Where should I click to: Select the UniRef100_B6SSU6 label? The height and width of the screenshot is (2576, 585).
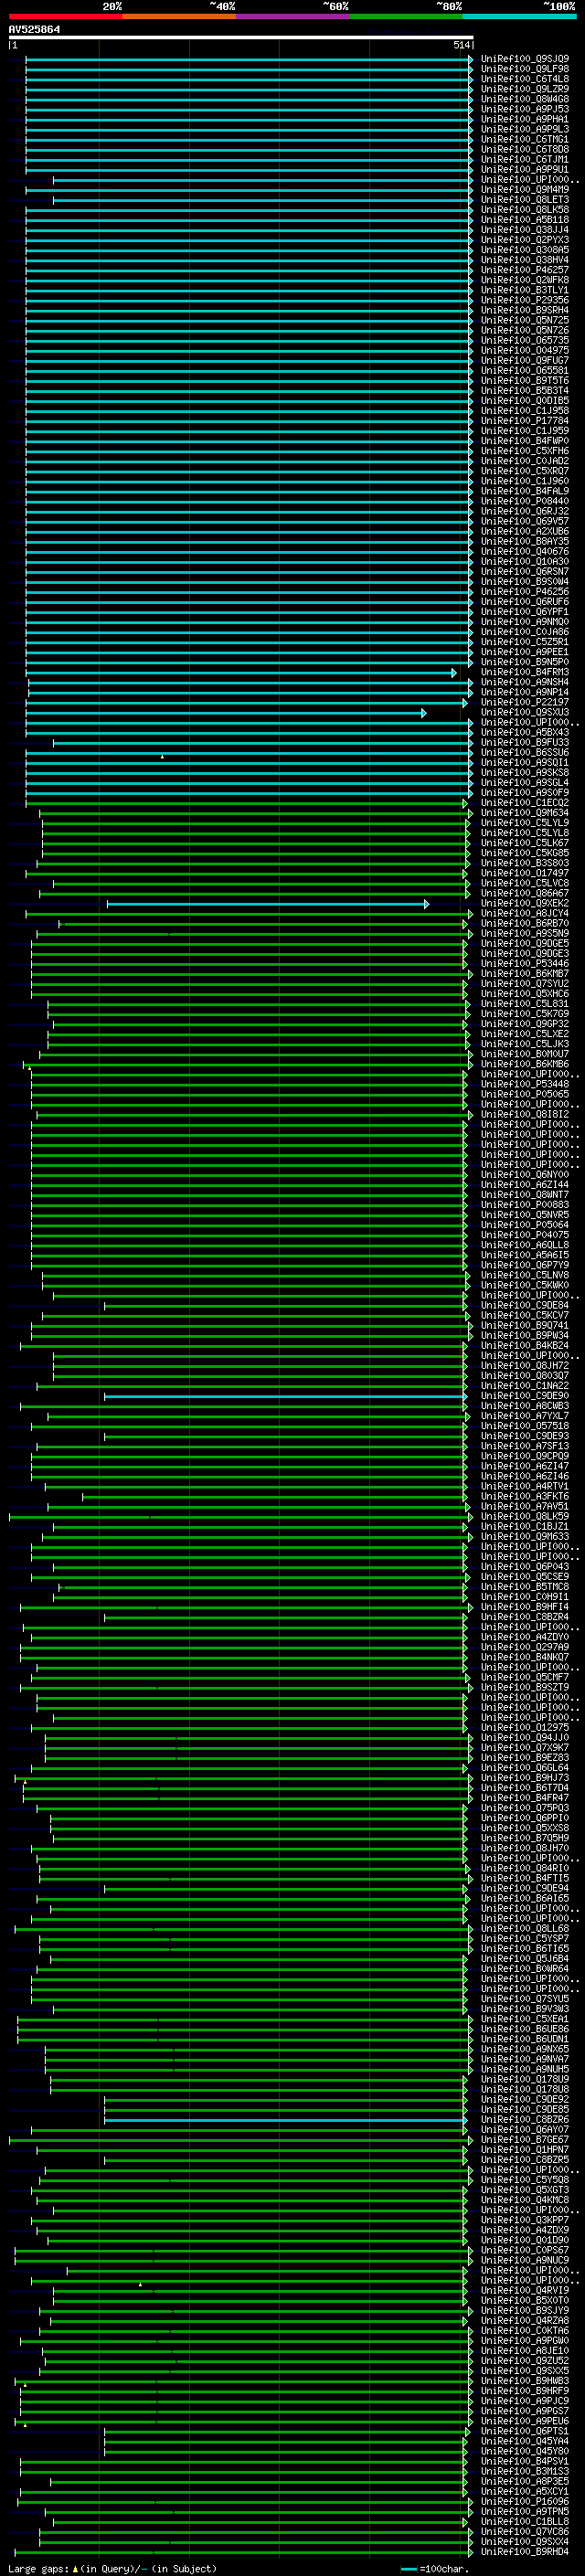tap(525, 752)
